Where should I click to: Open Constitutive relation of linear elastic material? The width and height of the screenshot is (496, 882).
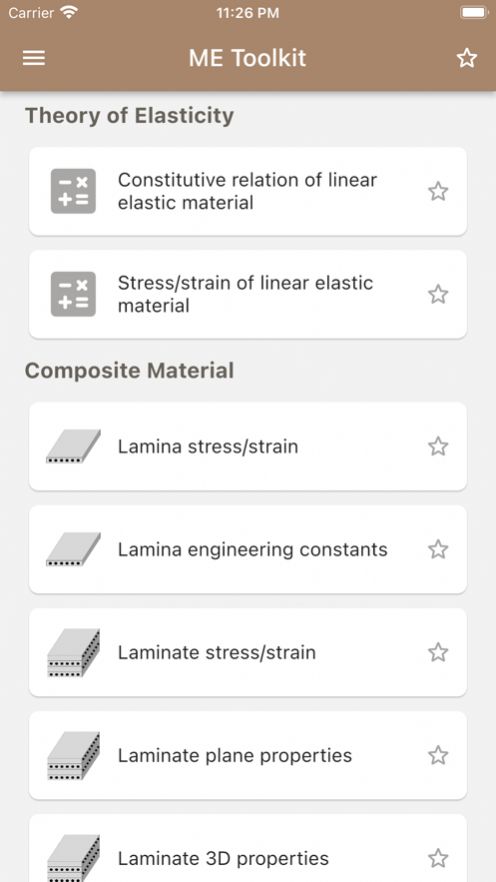247,191
